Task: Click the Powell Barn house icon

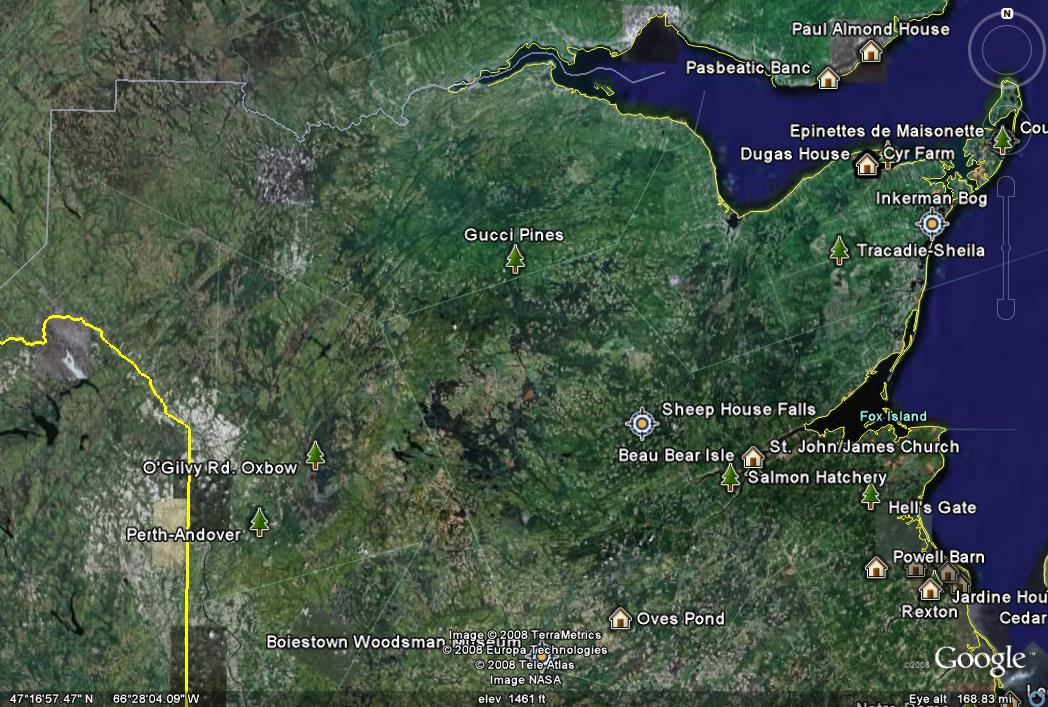Action: 876,568
